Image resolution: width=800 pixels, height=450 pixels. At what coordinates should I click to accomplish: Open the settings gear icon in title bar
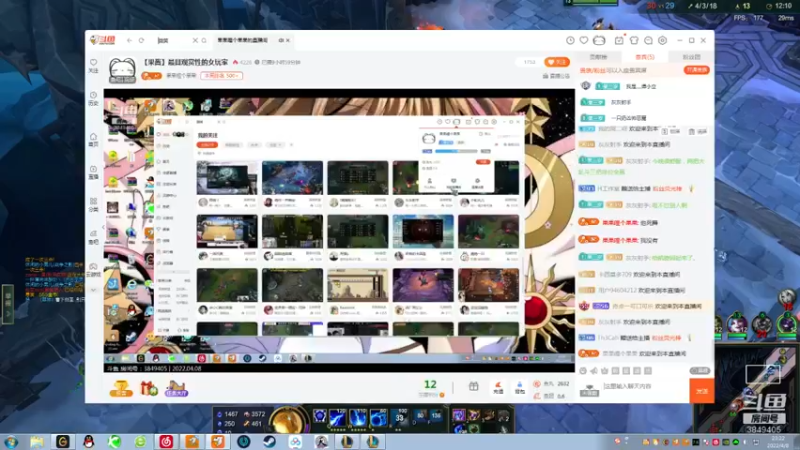(662, 40)
